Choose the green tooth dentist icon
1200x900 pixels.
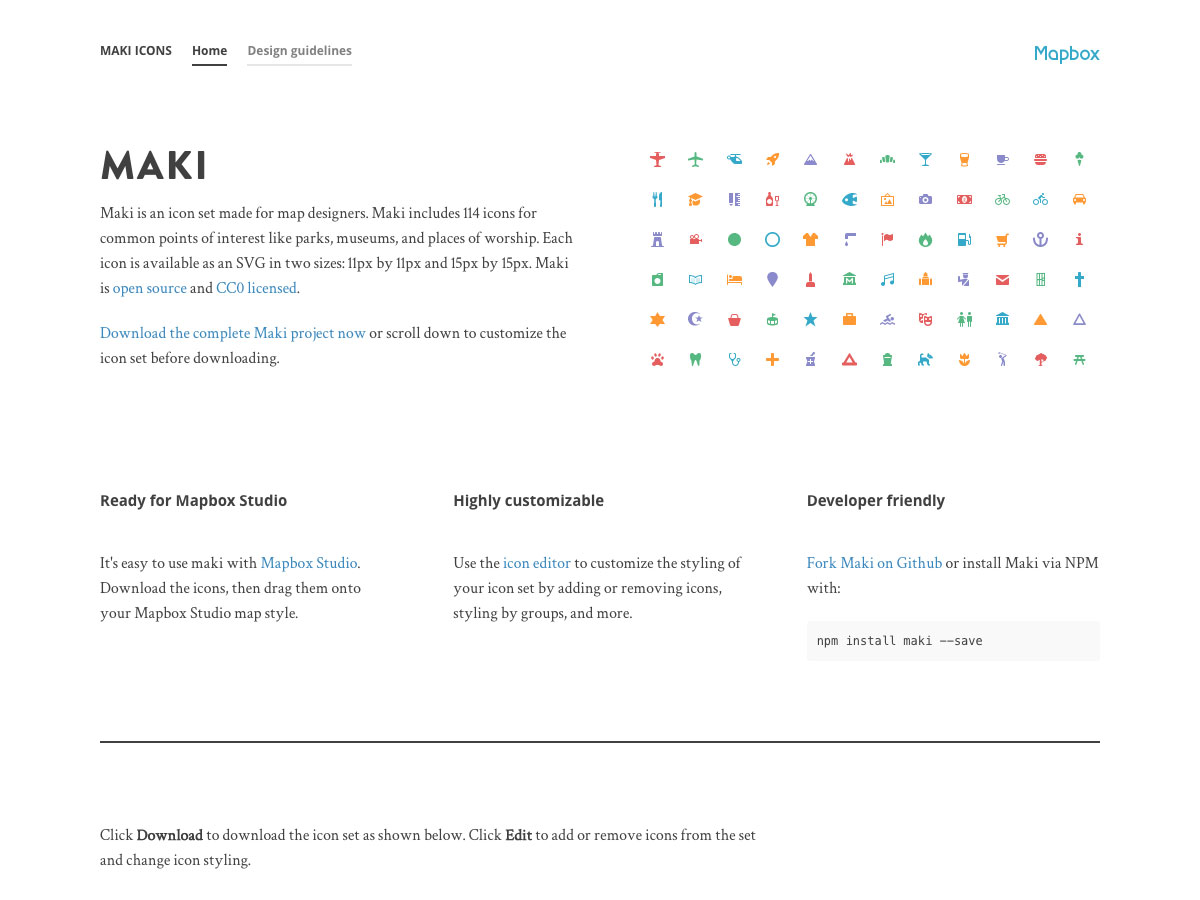tap(695, 359)
